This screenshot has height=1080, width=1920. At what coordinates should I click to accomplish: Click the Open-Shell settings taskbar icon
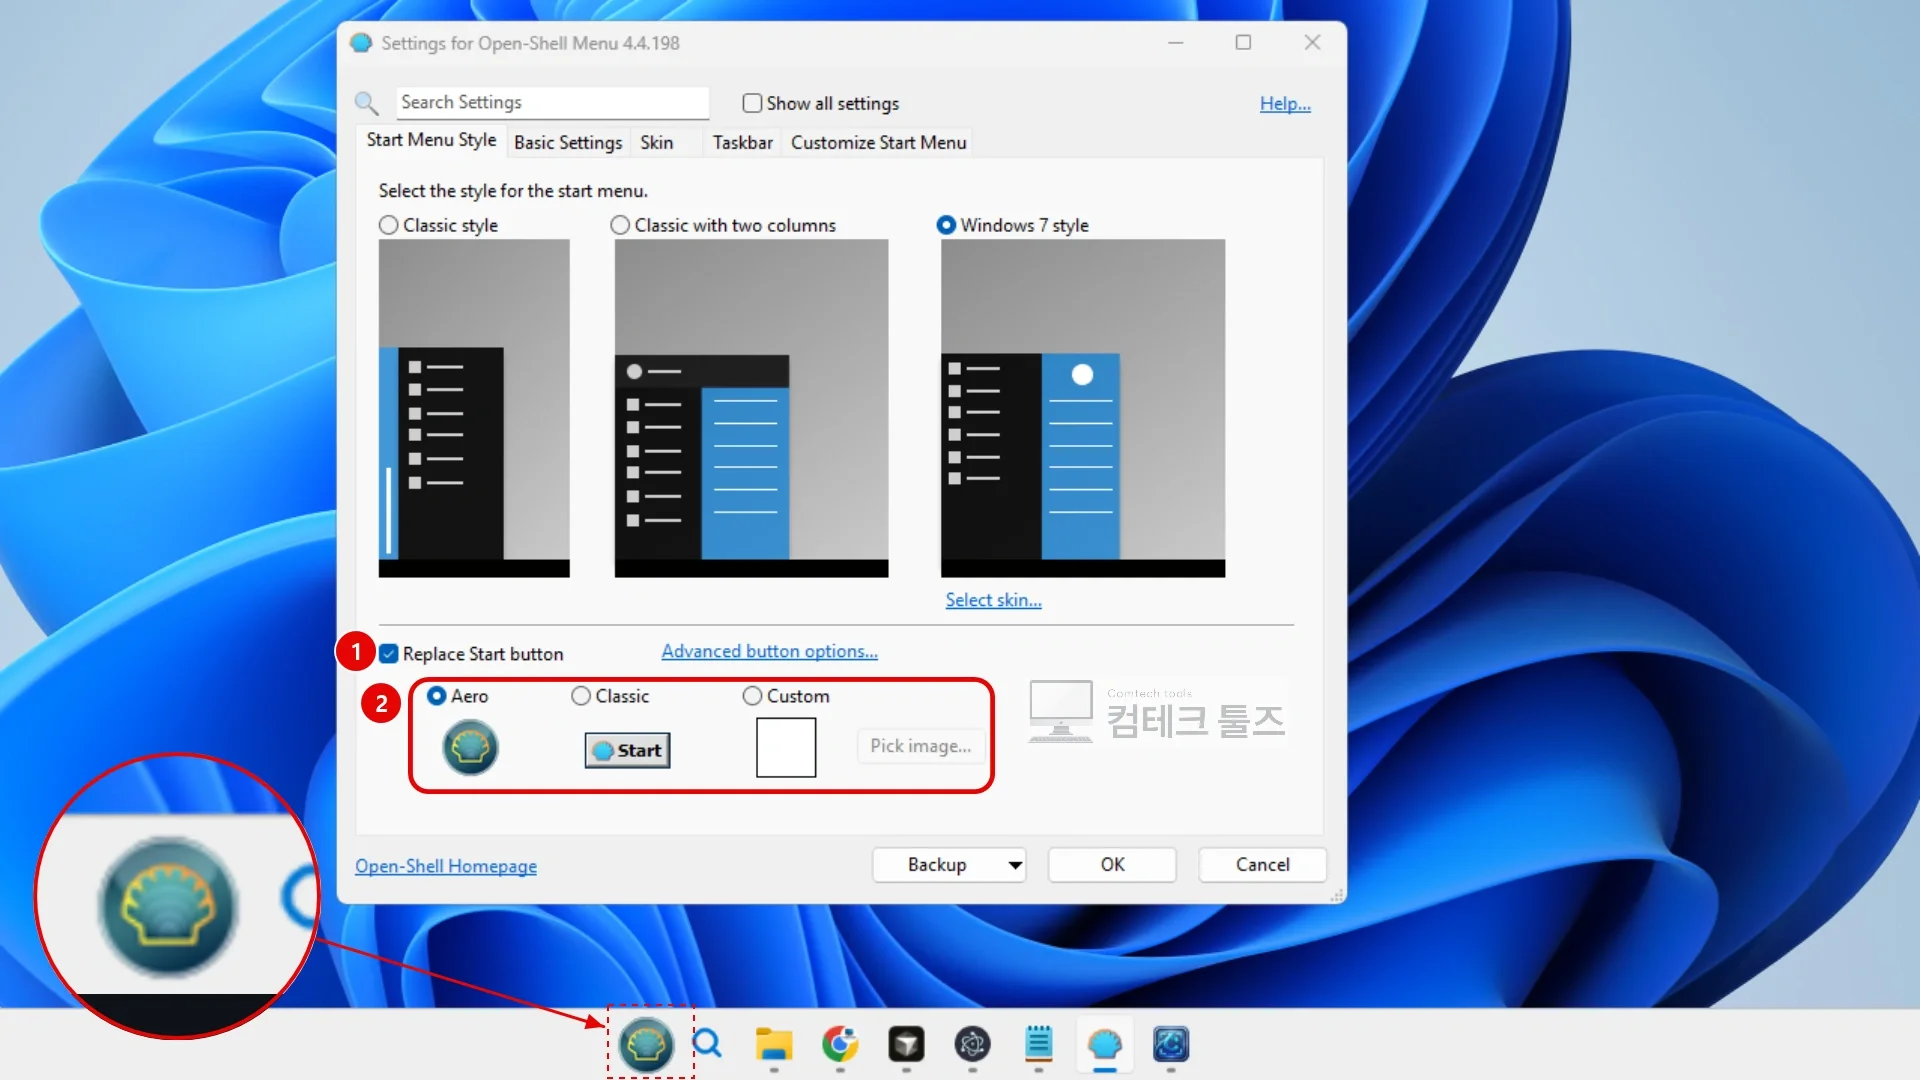(x=1105, y=1044)
